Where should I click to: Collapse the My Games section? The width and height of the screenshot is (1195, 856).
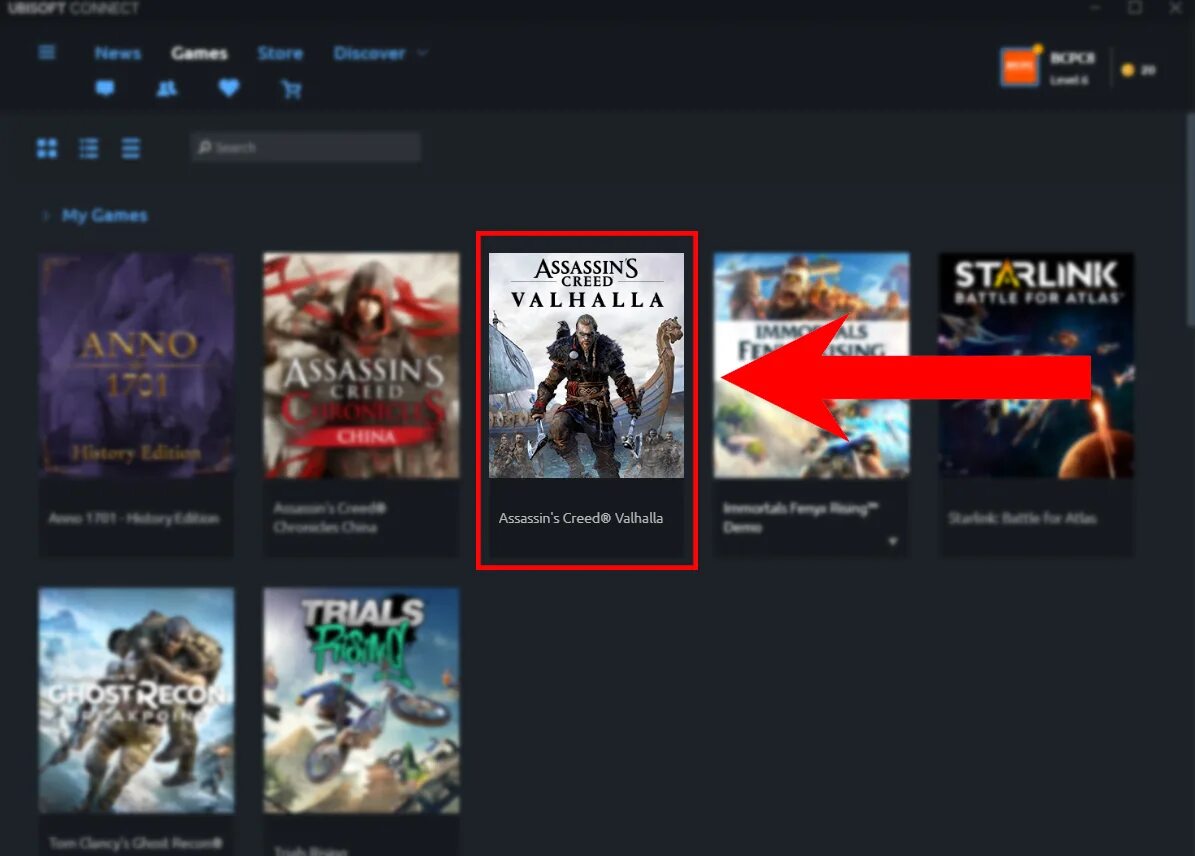tap(46, 215)
